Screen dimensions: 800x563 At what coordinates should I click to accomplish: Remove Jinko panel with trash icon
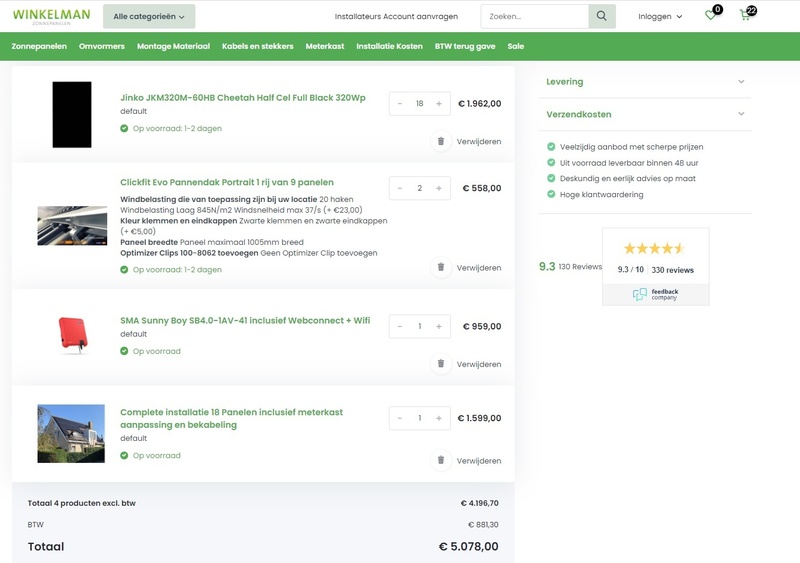click(x=440, y=142)
